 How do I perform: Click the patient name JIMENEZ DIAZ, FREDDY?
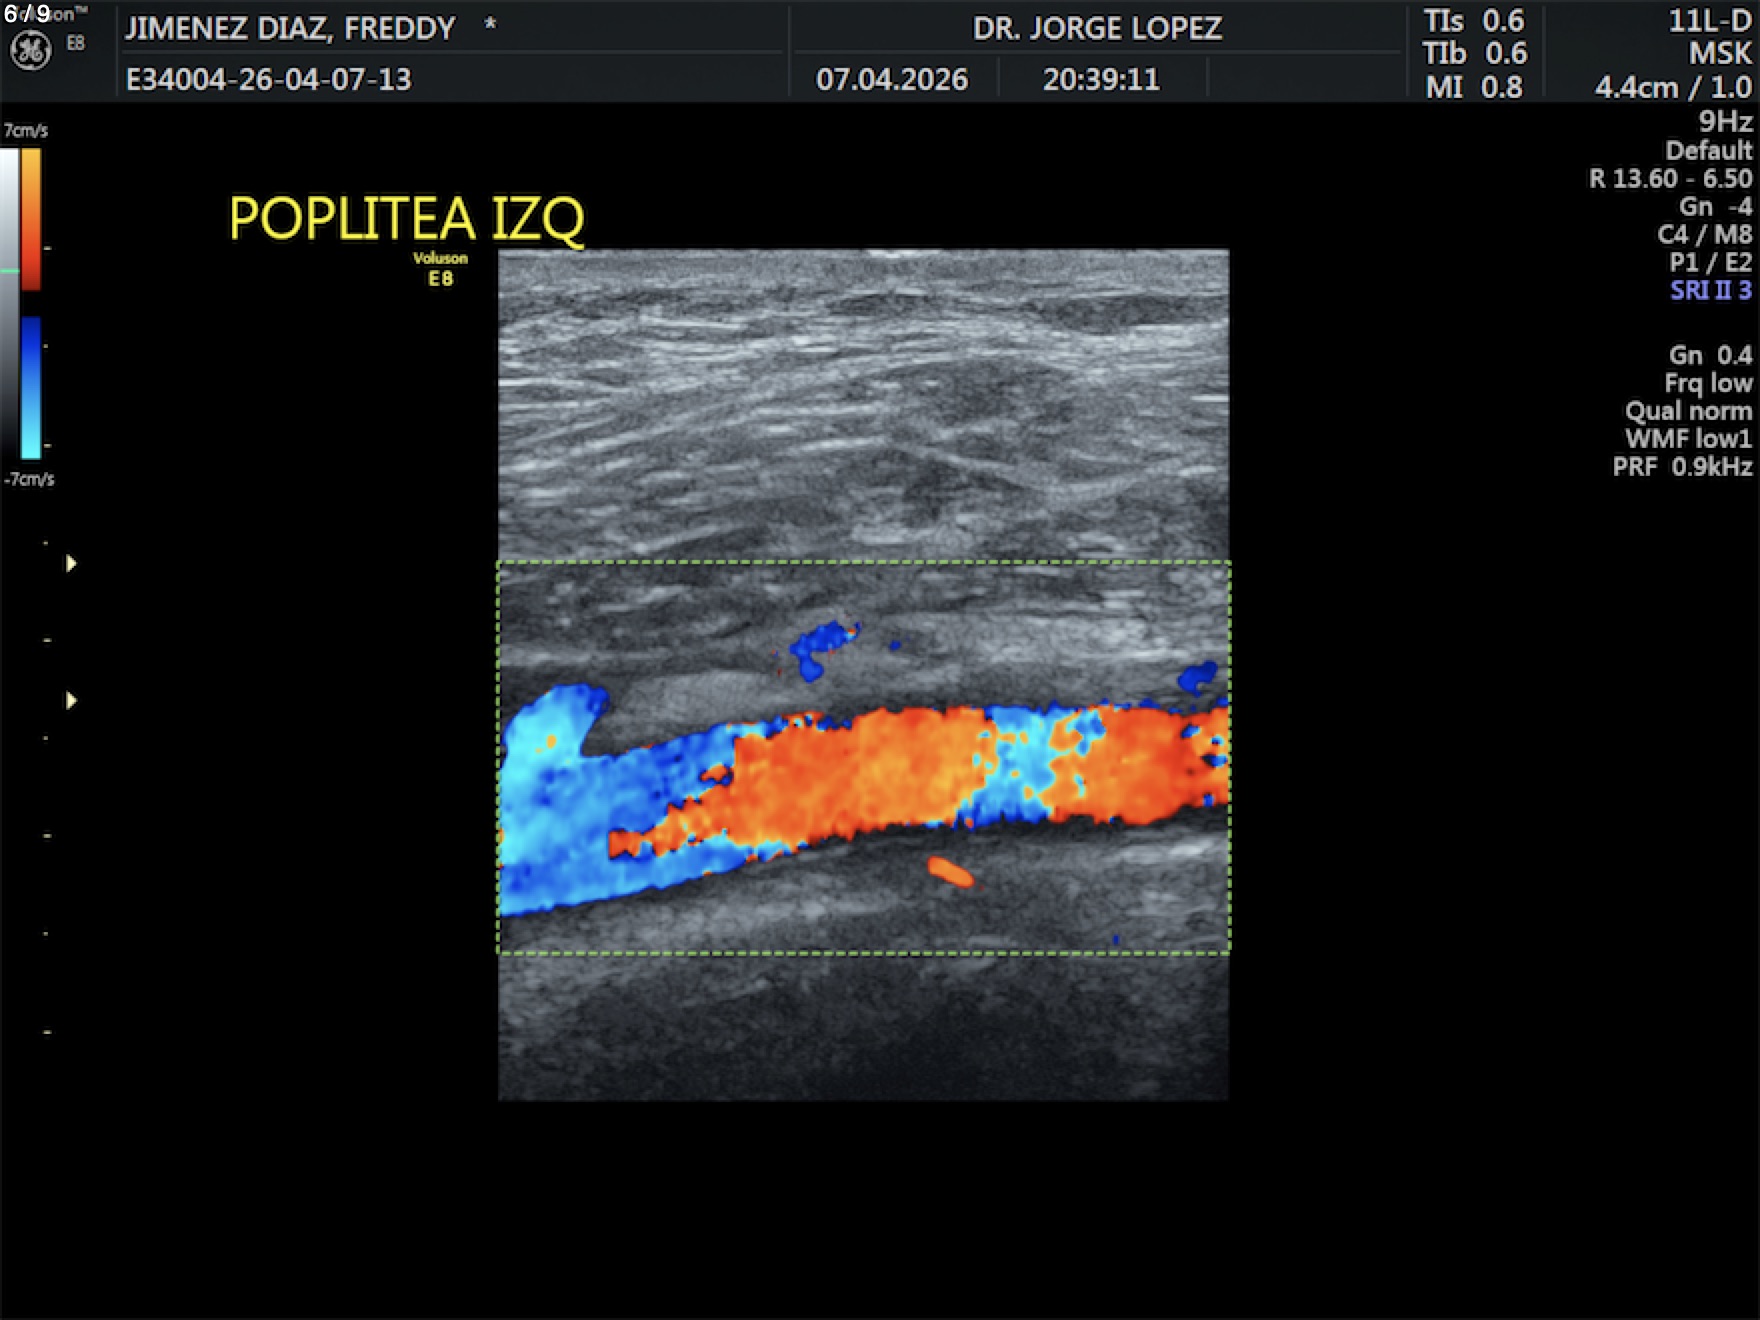click(290, 28)
